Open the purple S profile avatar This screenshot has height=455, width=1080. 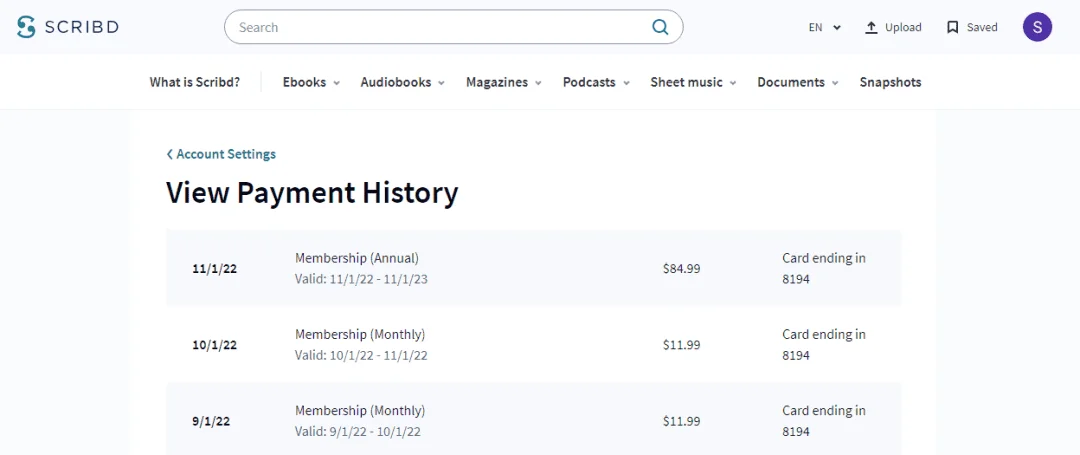pos(1037,28)
